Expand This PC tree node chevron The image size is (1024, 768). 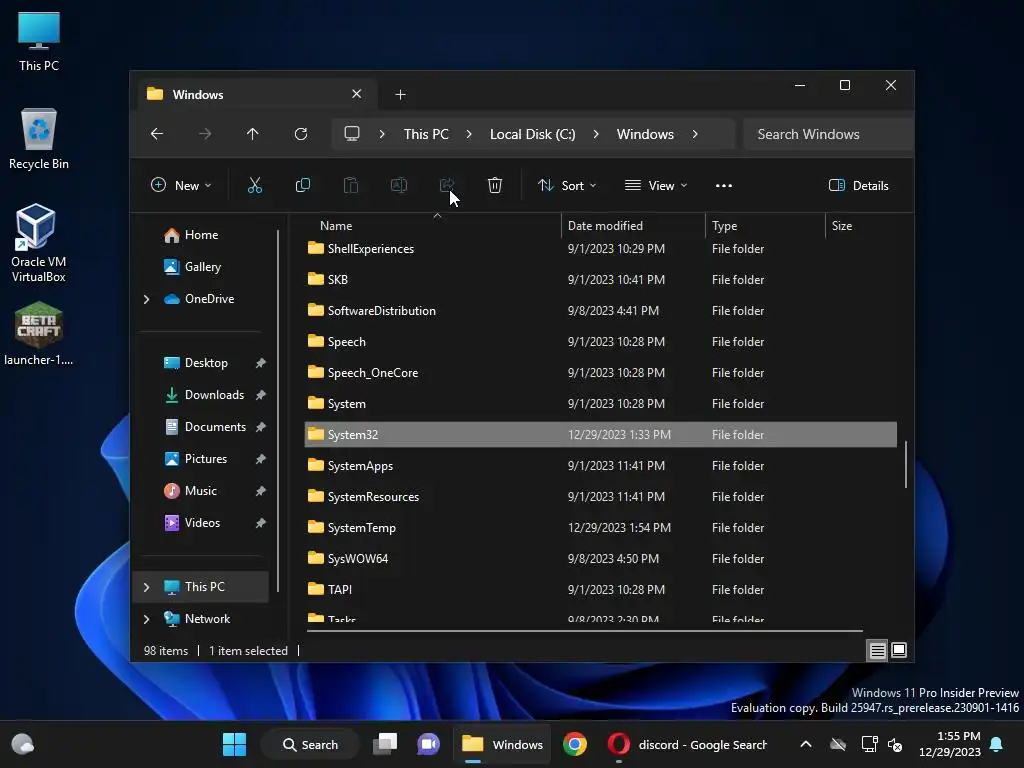[146, 587]
